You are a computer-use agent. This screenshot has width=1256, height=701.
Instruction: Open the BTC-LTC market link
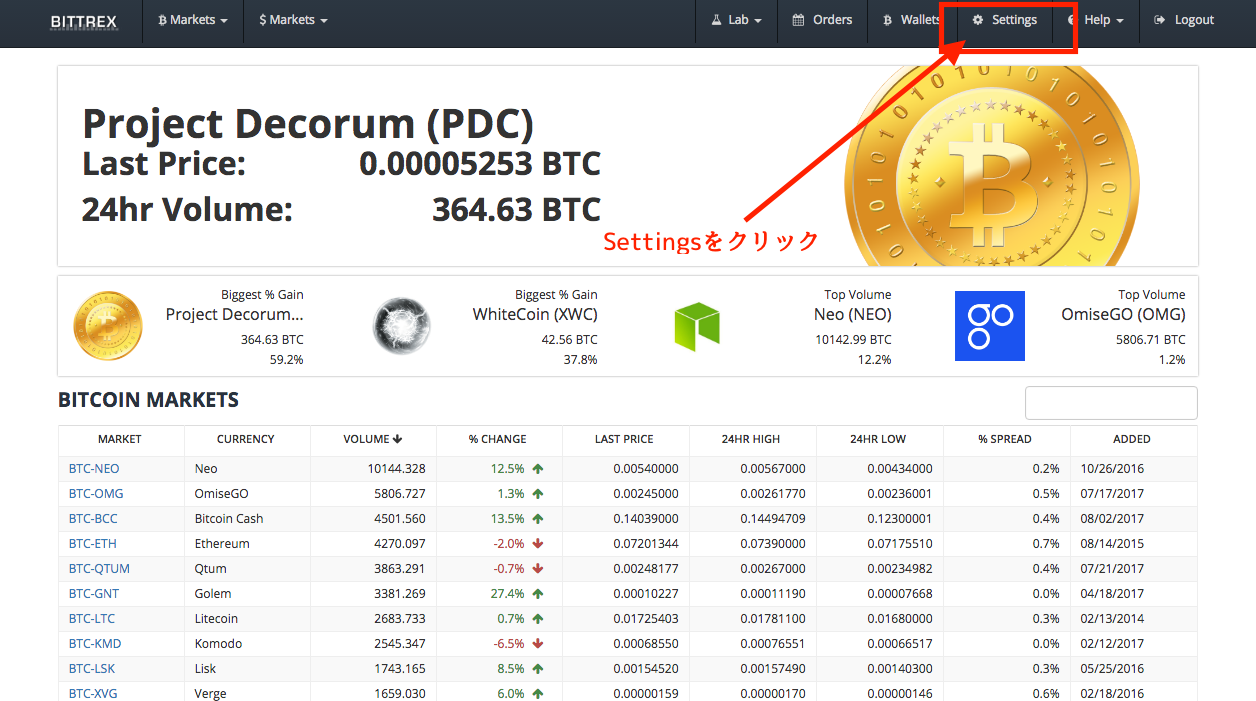pos(92,618)
